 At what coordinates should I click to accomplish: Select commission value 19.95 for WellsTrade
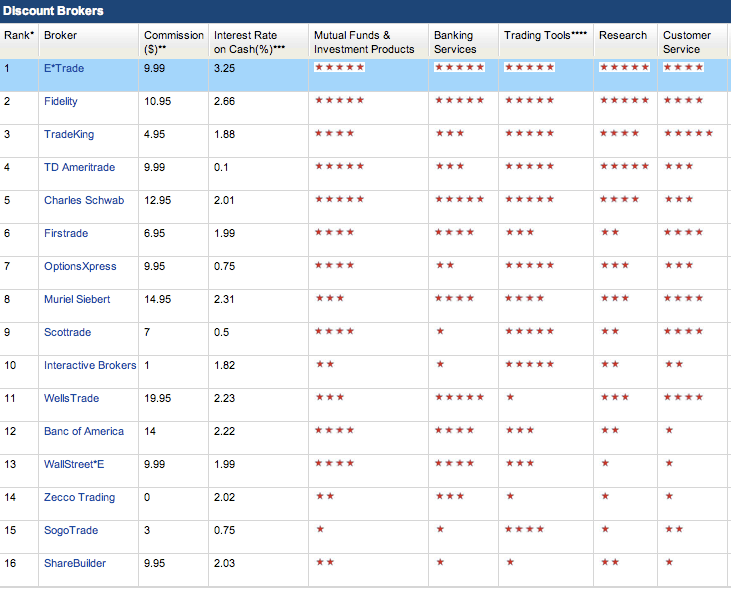[158, 399]
